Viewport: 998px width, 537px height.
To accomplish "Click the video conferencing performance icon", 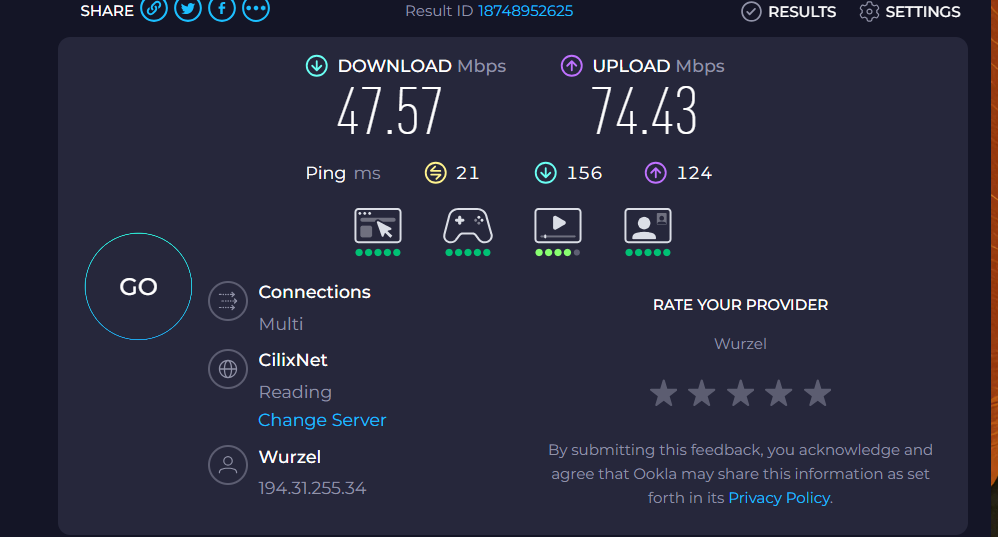I will [x=648, y=226].
